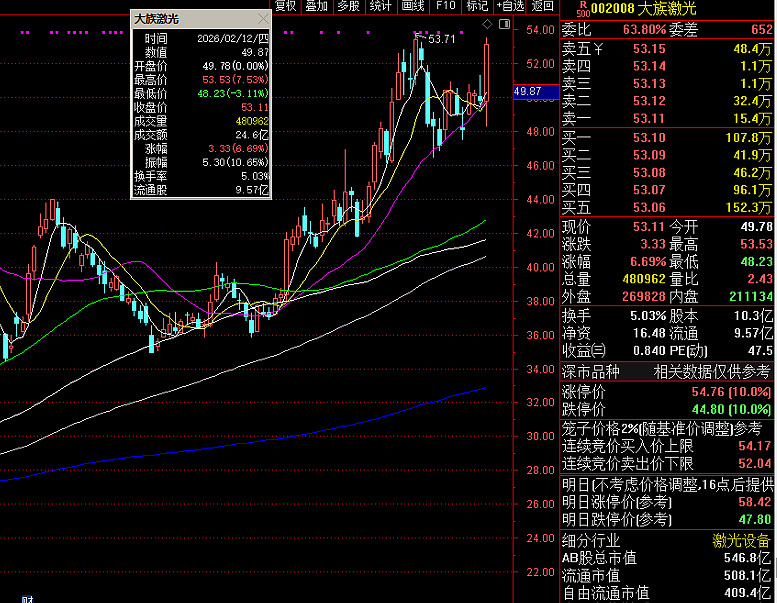The height and width of the screenshot is (603, 777).
Task: Select the 买三 price 53.08
Action: point(649,173)
